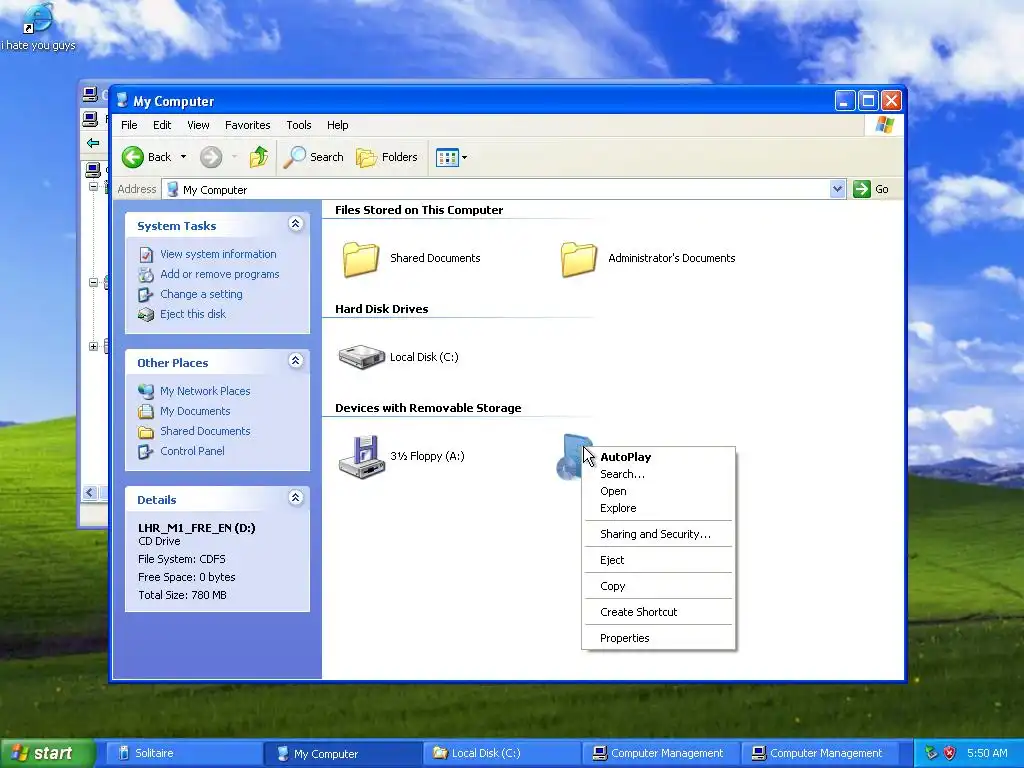Screen dimensions: 1024x768
Task: Click Change a setting link
Action: pos(201,295)
